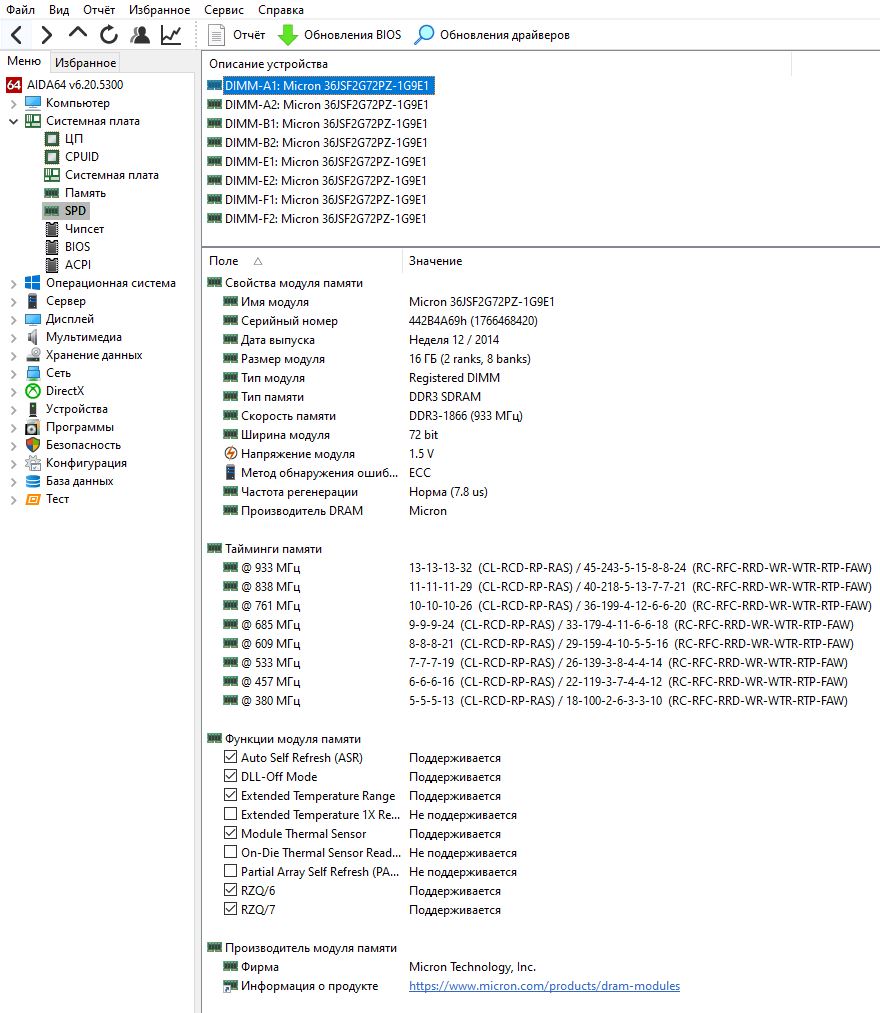This screenshot has width=880, height=1013.
Task: Click the Тест icon in the tree
Action: [x=33, y=499]
